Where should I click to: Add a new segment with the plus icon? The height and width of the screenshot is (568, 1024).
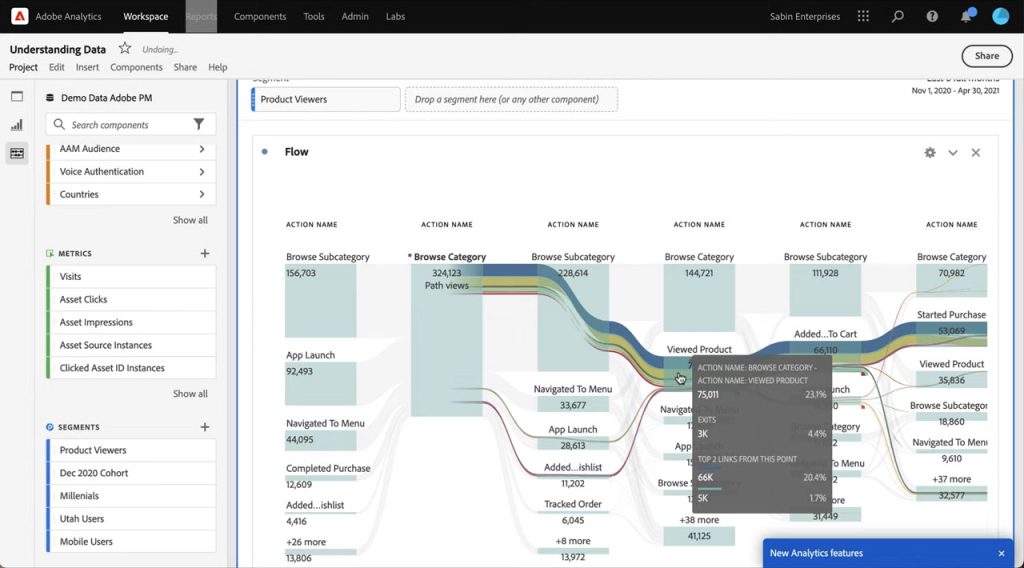(204, 427)
